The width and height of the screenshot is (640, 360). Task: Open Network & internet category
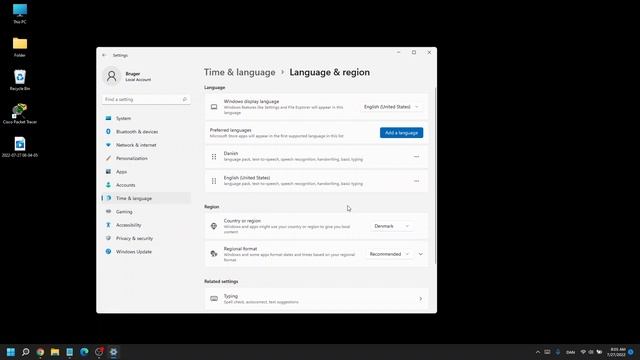point(146,145)
